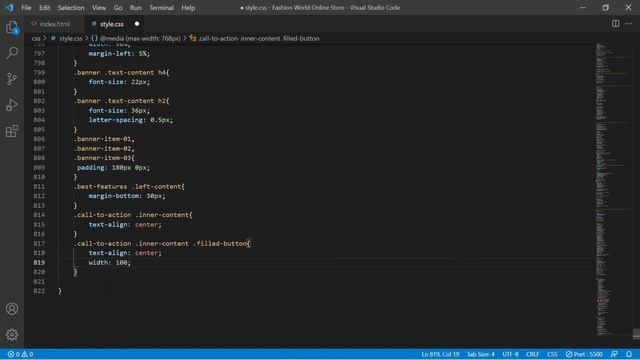Open the Run menu

tap(136, 7)
